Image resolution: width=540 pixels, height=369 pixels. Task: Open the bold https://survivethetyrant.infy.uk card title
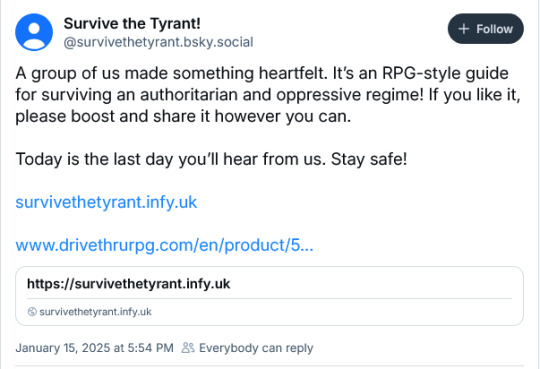[x=128, y=284]
